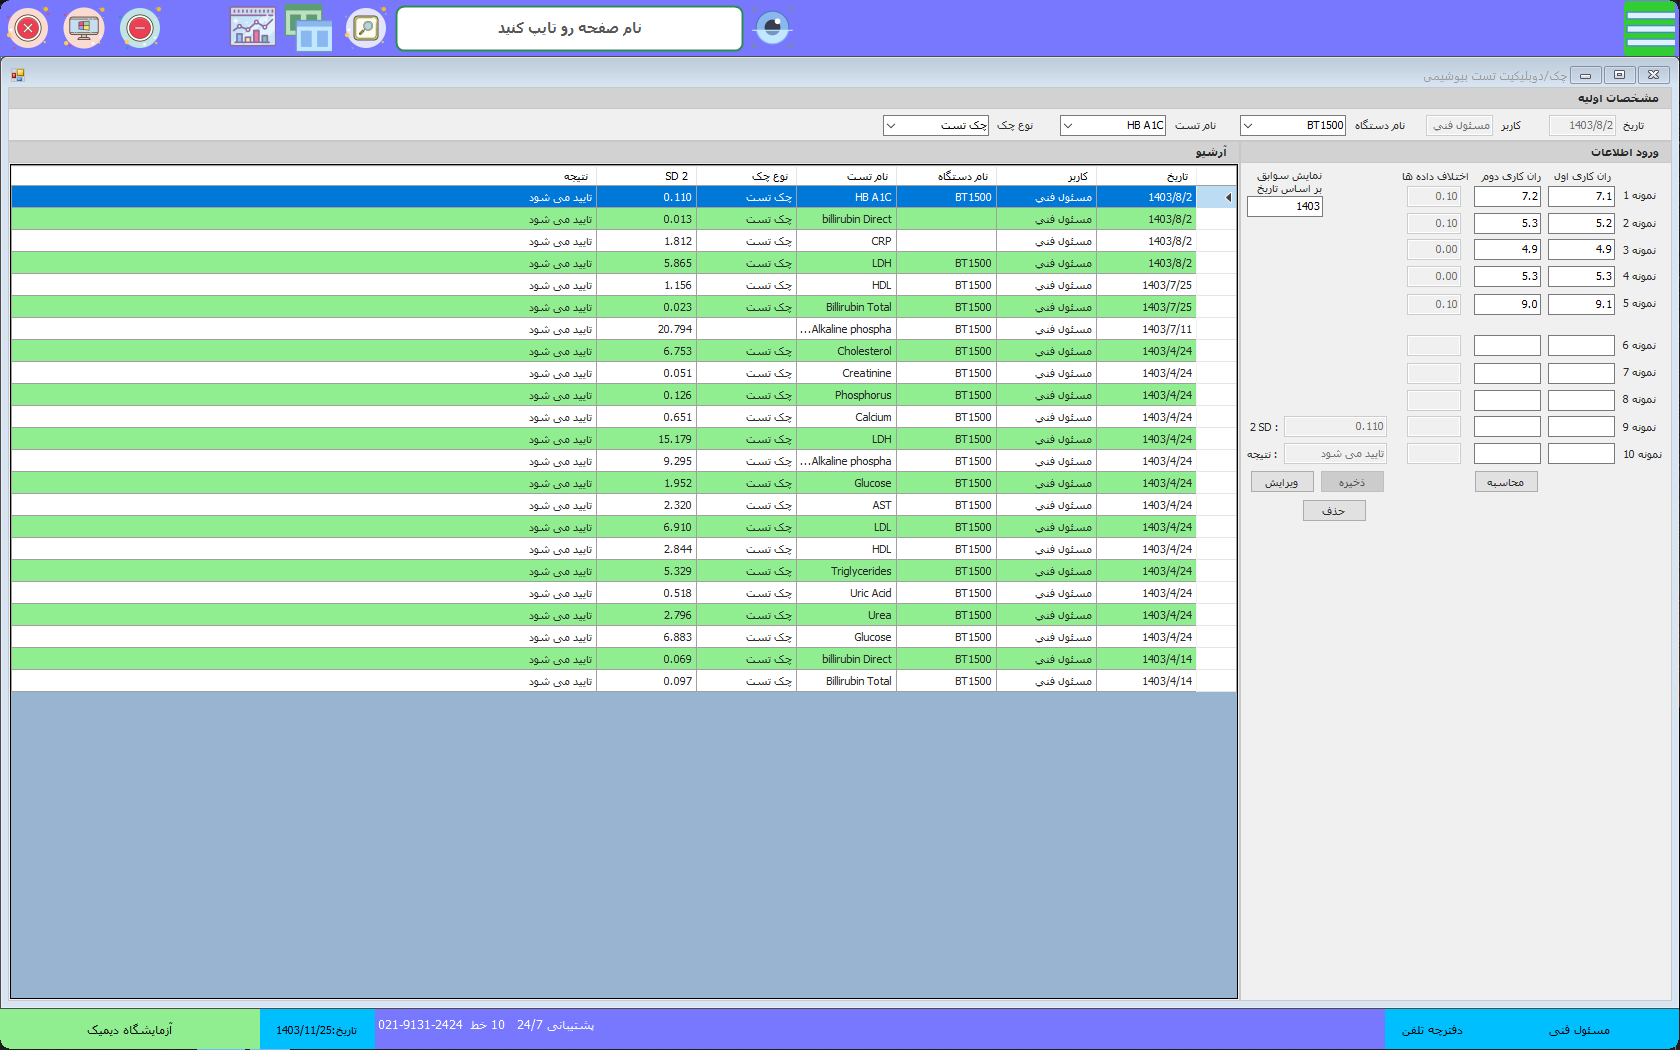Click the magnifier search icon
The width and height of the screenshot is (1680, 1050).
click(366, 28)
